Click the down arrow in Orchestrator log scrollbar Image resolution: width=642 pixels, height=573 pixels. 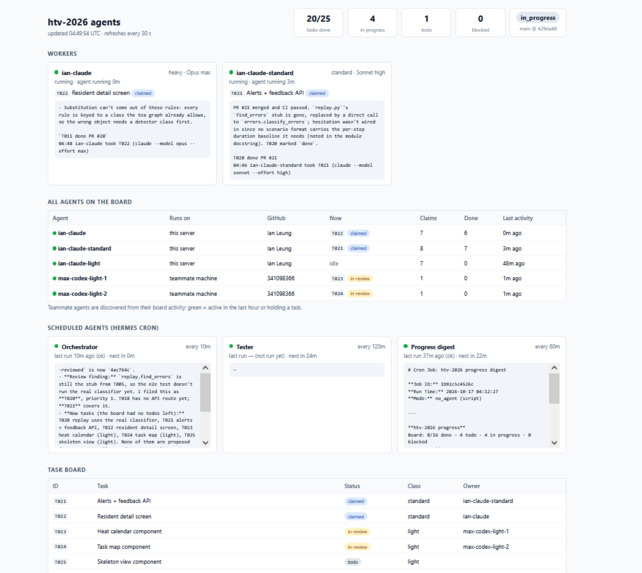[206, 442]
